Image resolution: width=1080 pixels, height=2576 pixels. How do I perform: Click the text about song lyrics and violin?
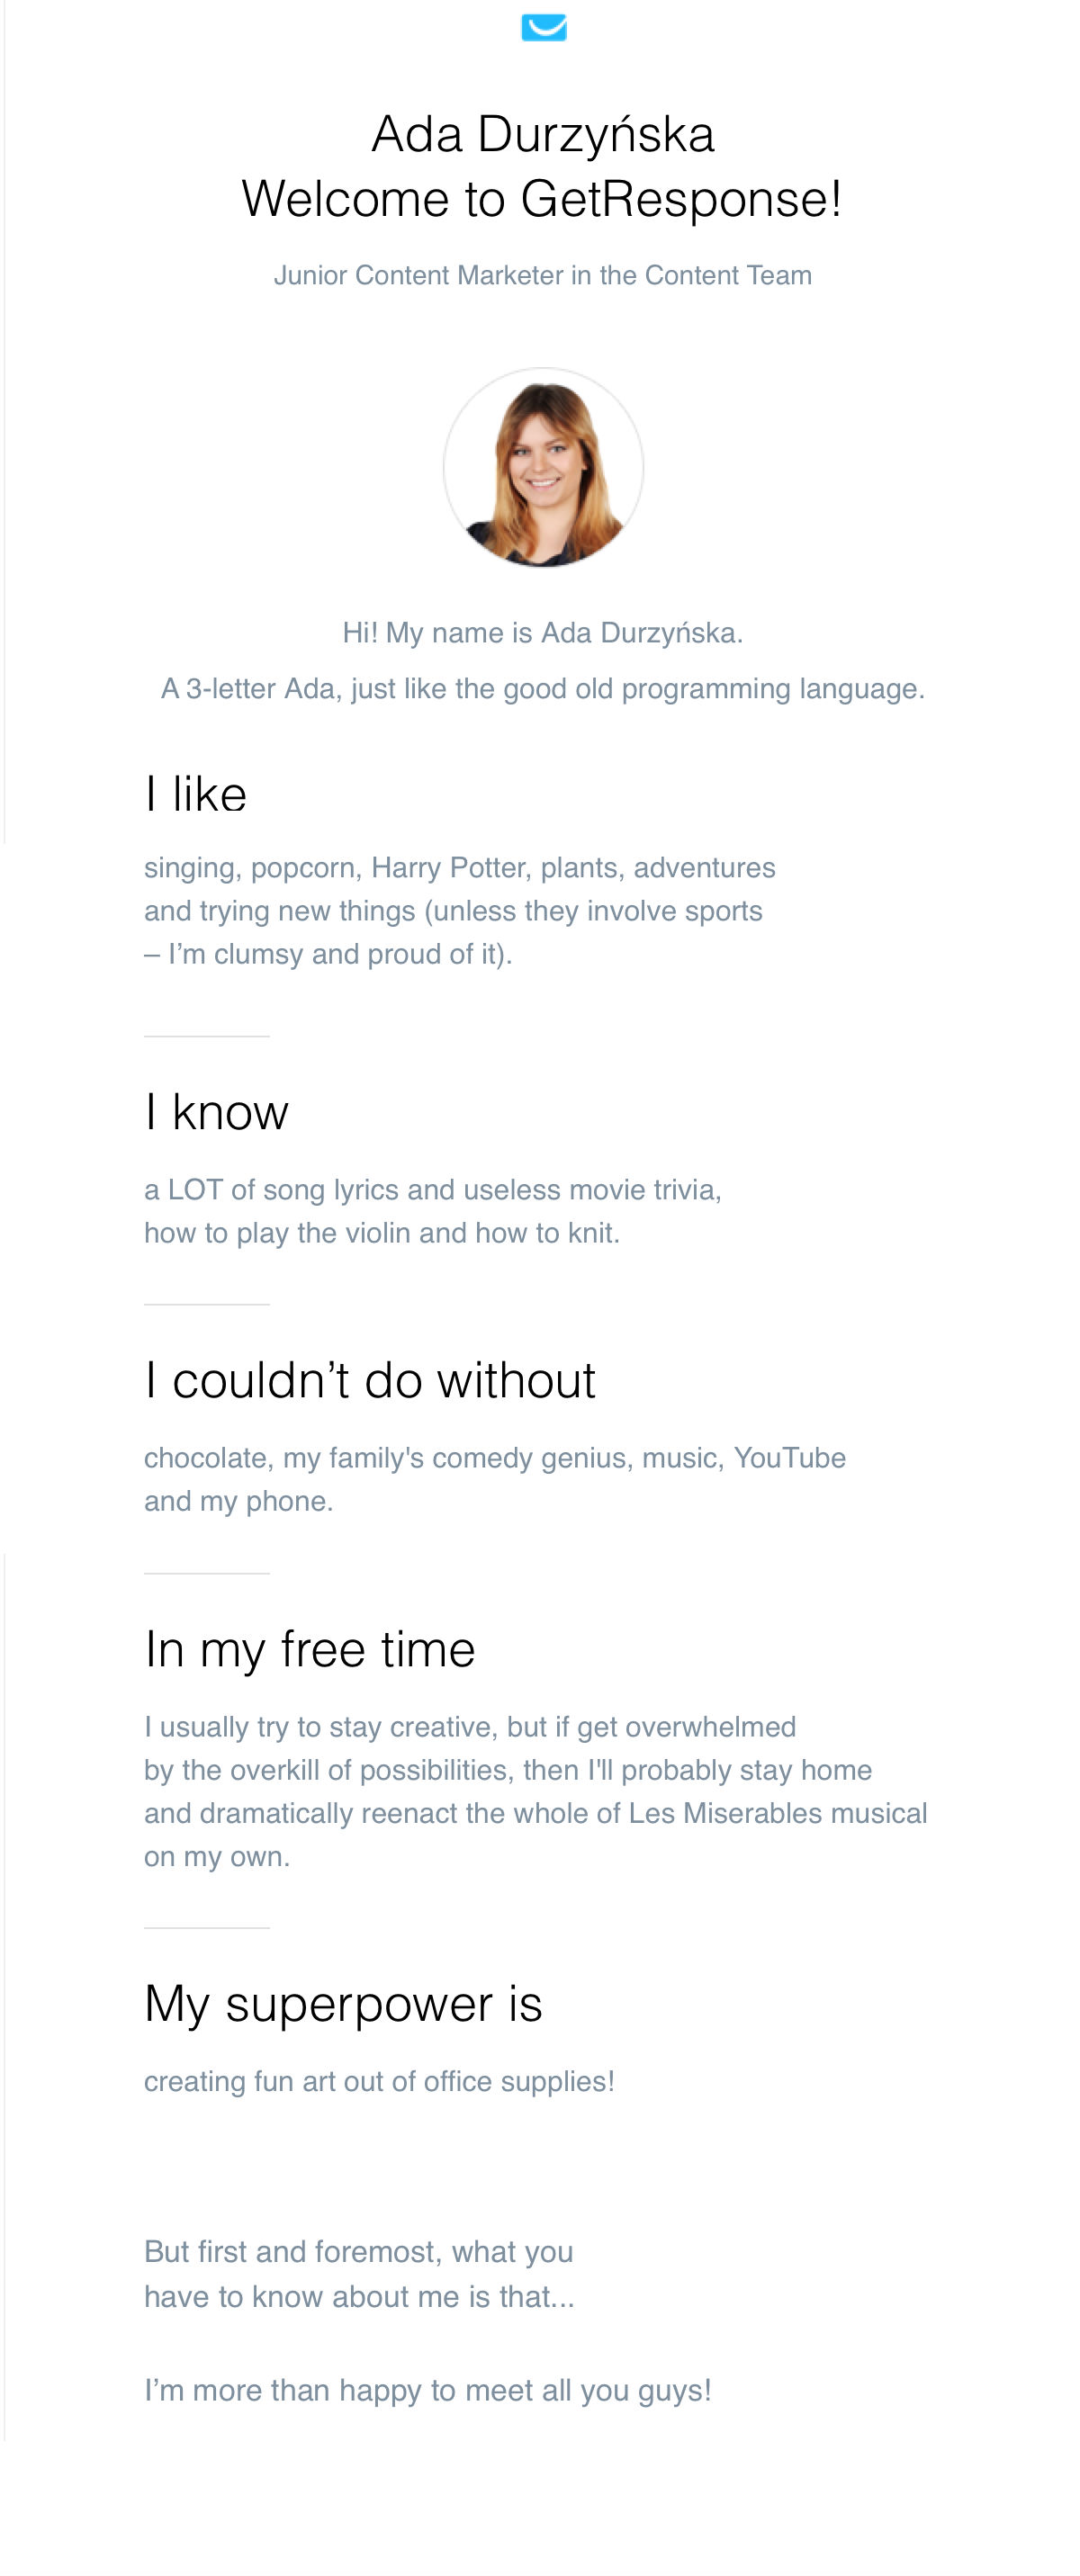432,1210
